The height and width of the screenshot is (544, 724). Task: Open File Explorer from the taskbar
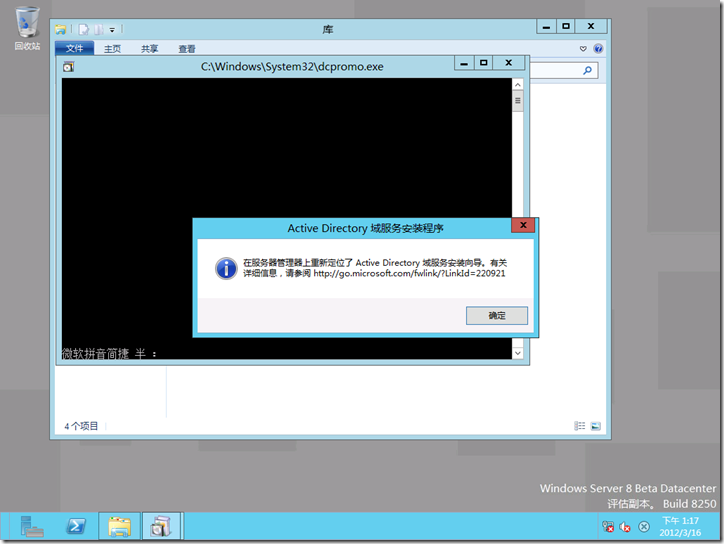(x=120, y=526)
